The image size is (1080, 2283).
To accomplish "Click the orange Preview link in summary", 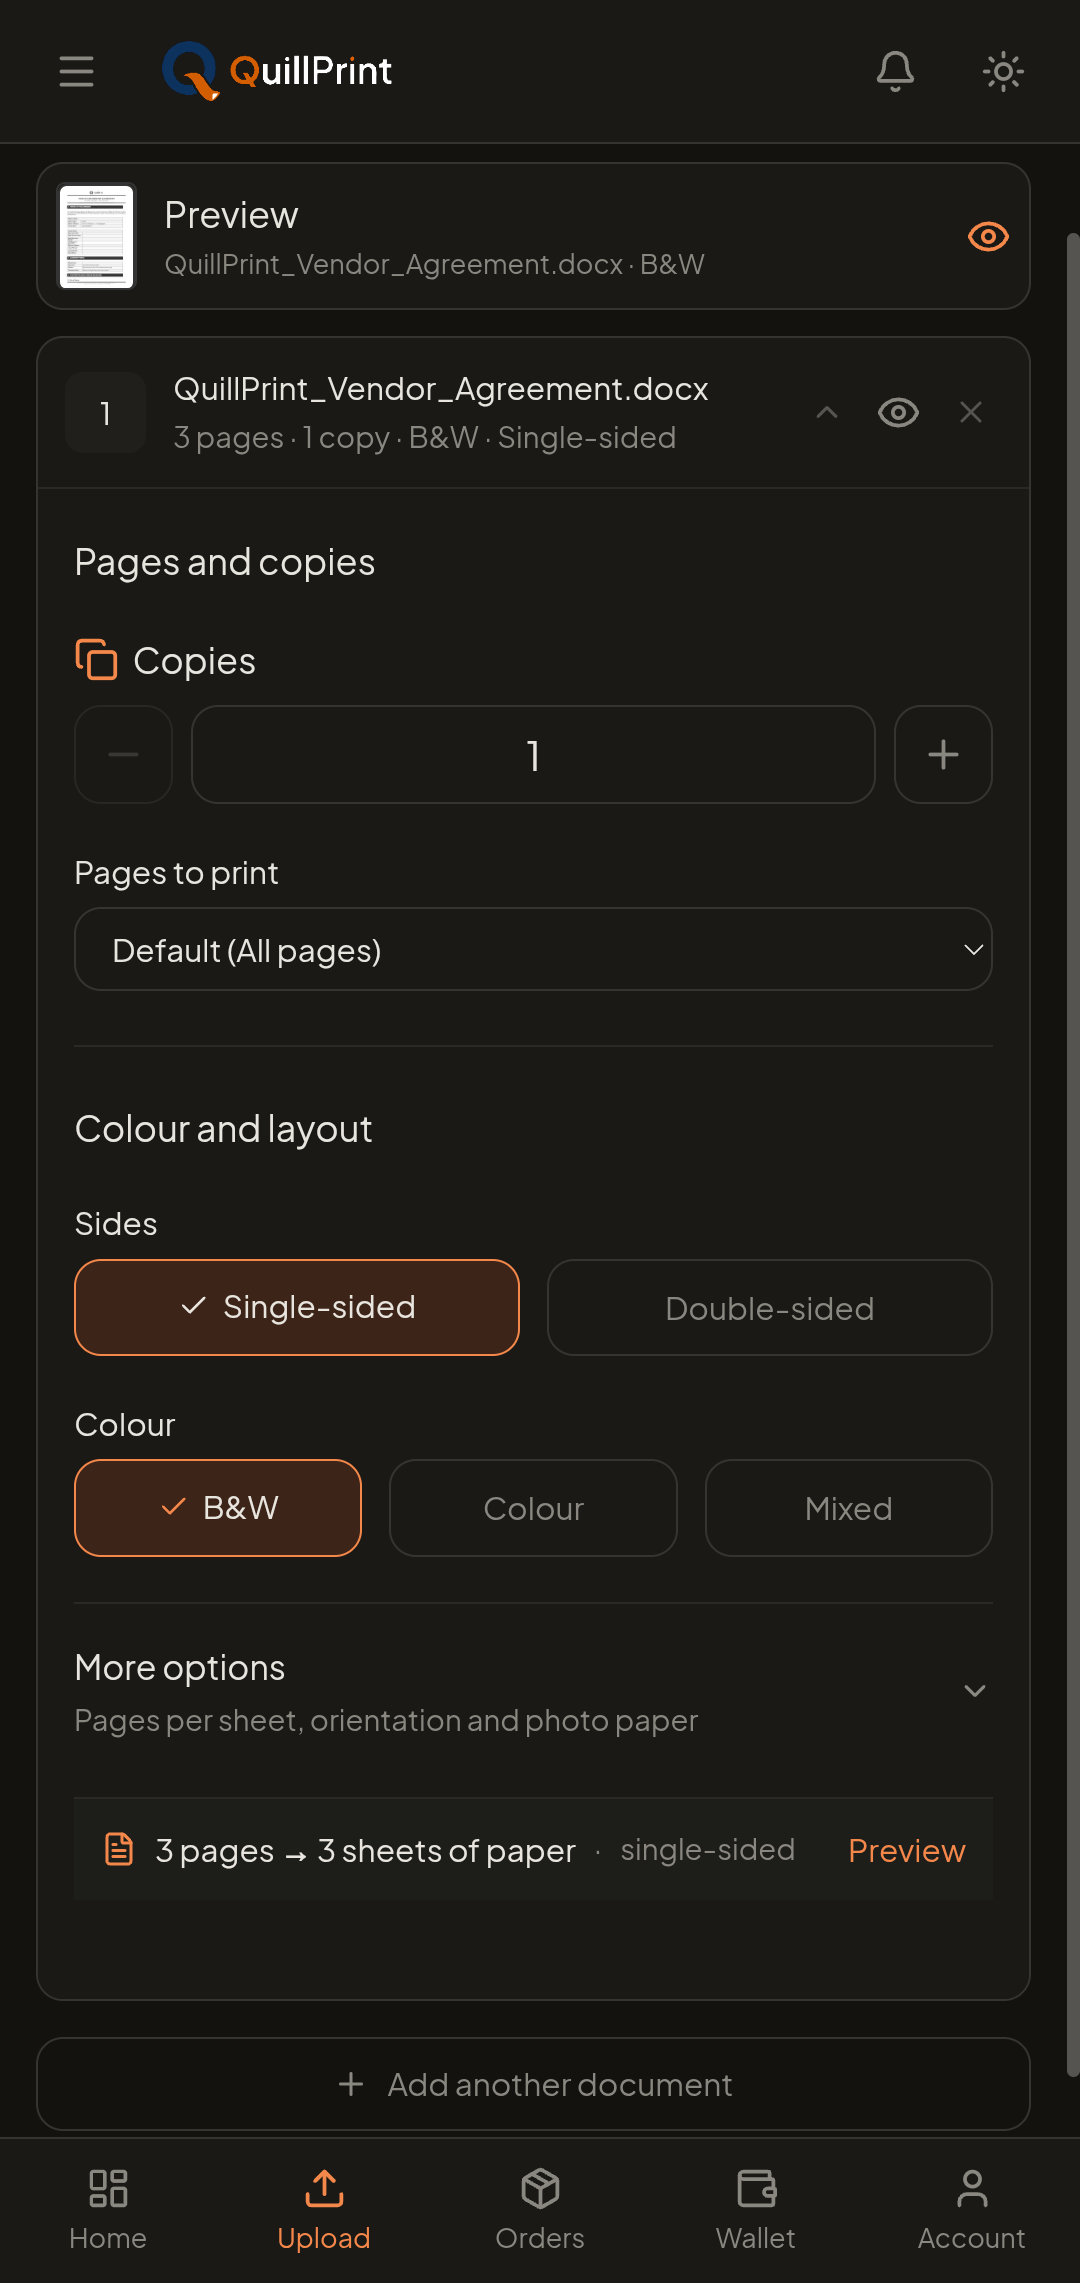I will 906,1850.
